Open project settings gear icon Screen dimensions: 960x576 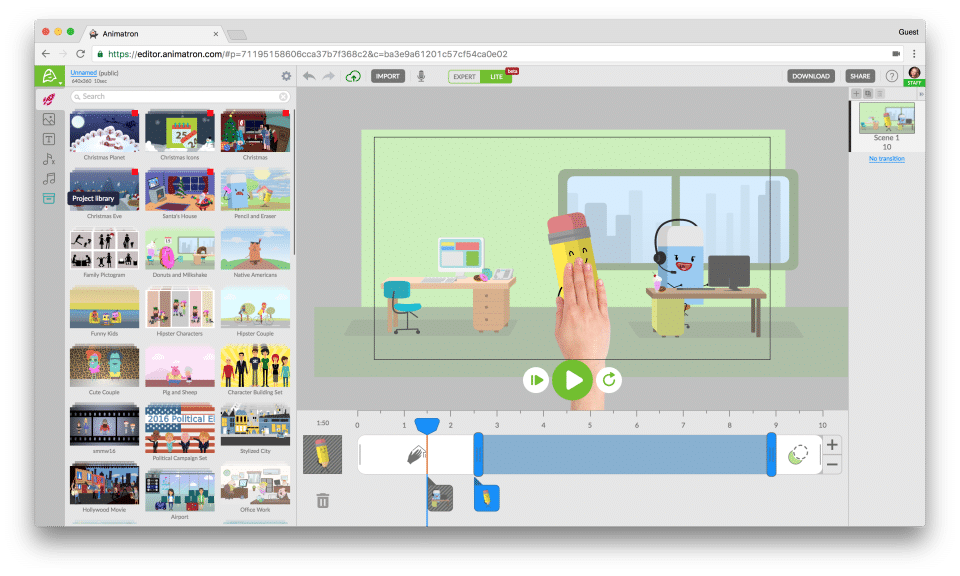(286, 76)
